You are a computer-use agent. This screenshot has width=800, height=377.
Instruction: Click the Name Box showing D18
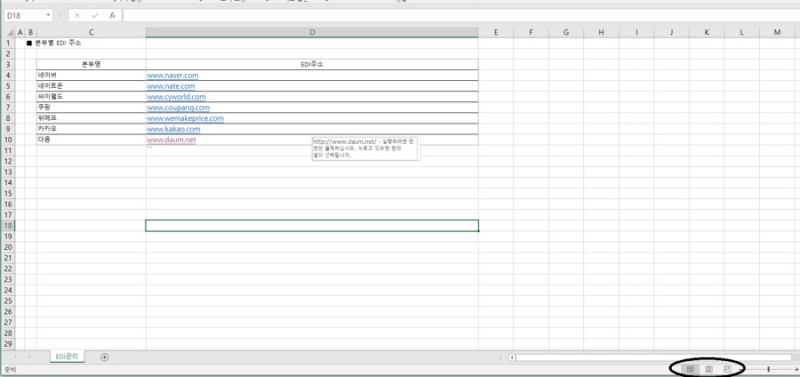24,15
